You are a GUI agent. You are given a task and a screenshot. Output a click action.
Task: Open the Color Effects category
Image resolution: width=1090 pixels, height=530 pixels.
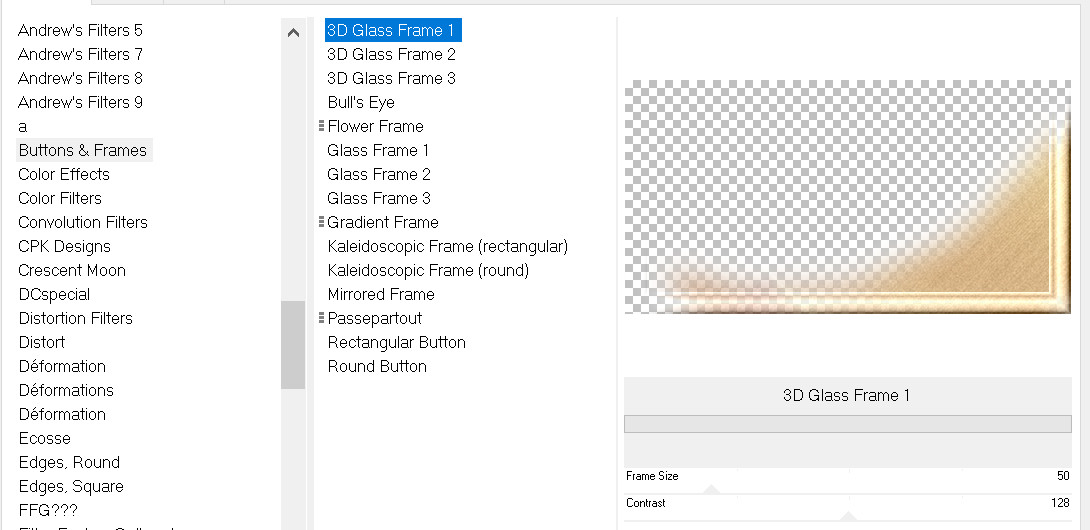(x=64, y=174)
